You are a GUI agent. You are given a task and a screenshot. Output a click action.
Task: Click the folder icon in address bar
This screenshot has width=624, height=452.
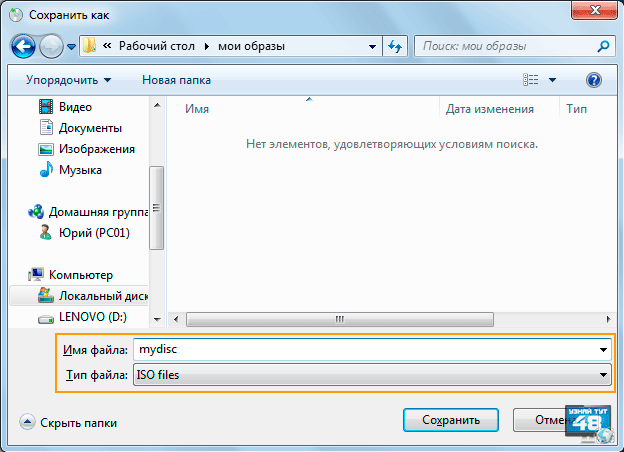[90, 46]
